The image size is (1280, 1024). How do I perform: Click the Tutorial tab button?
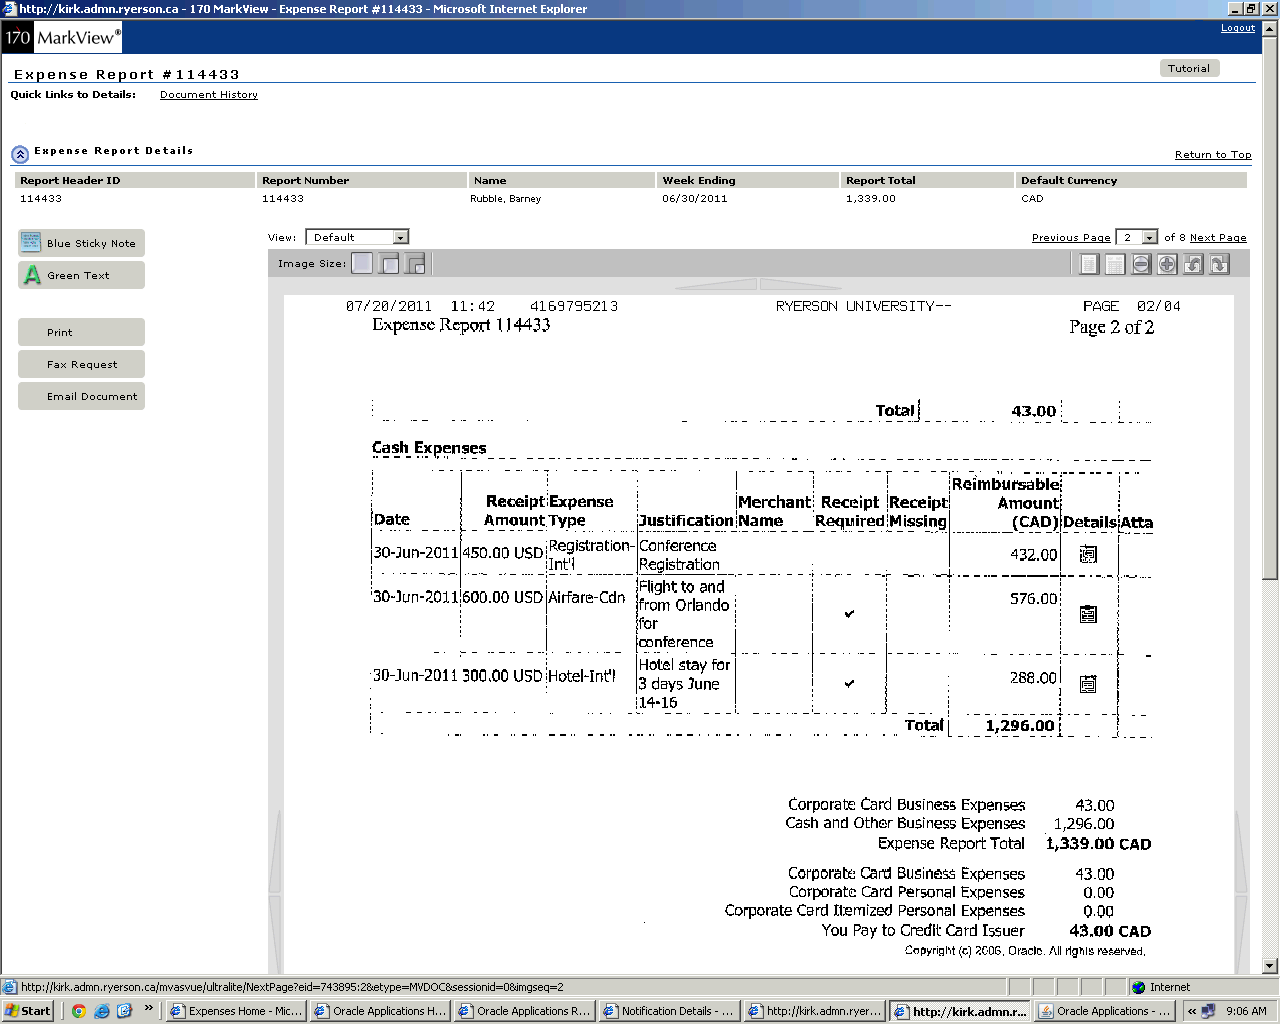click(x=1188, y=68)
